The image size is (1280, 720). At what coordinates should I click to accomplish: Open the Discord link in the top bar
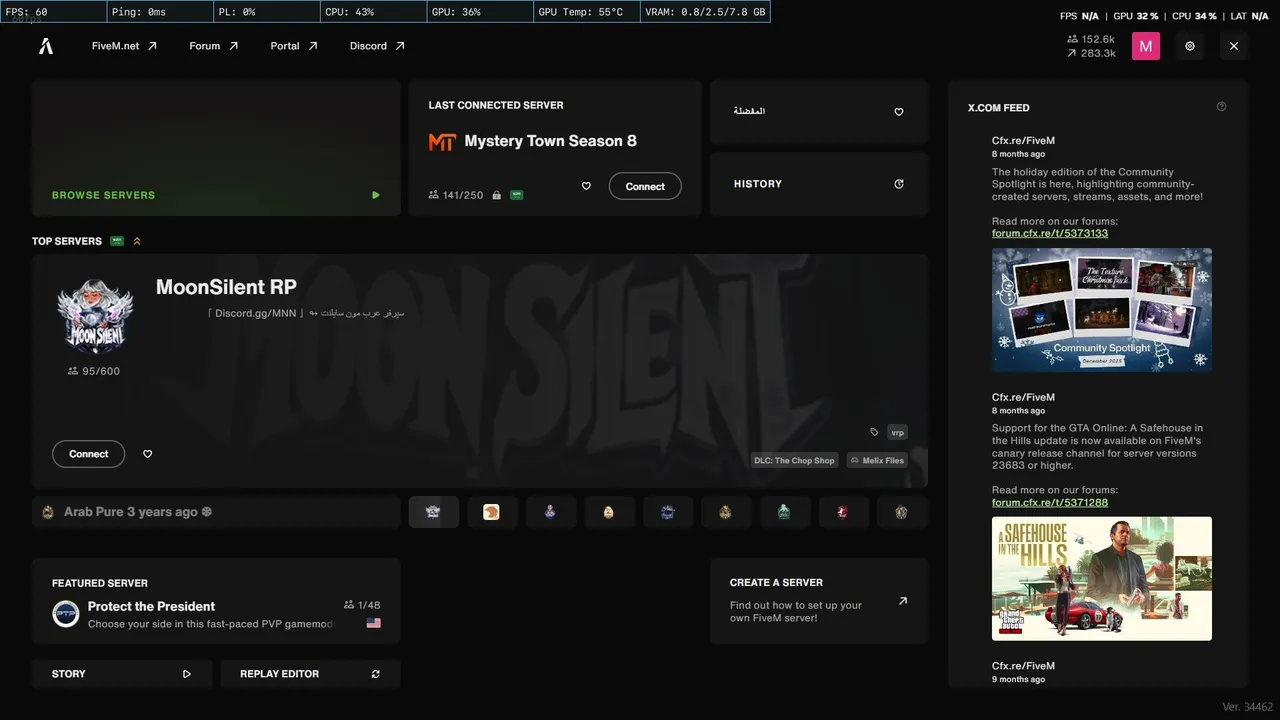click(x=377, y=46)
